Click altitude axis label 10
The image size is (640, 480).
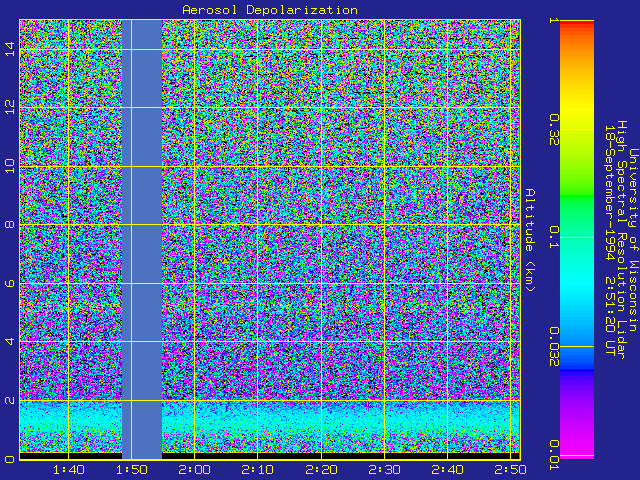click(10, 166)
